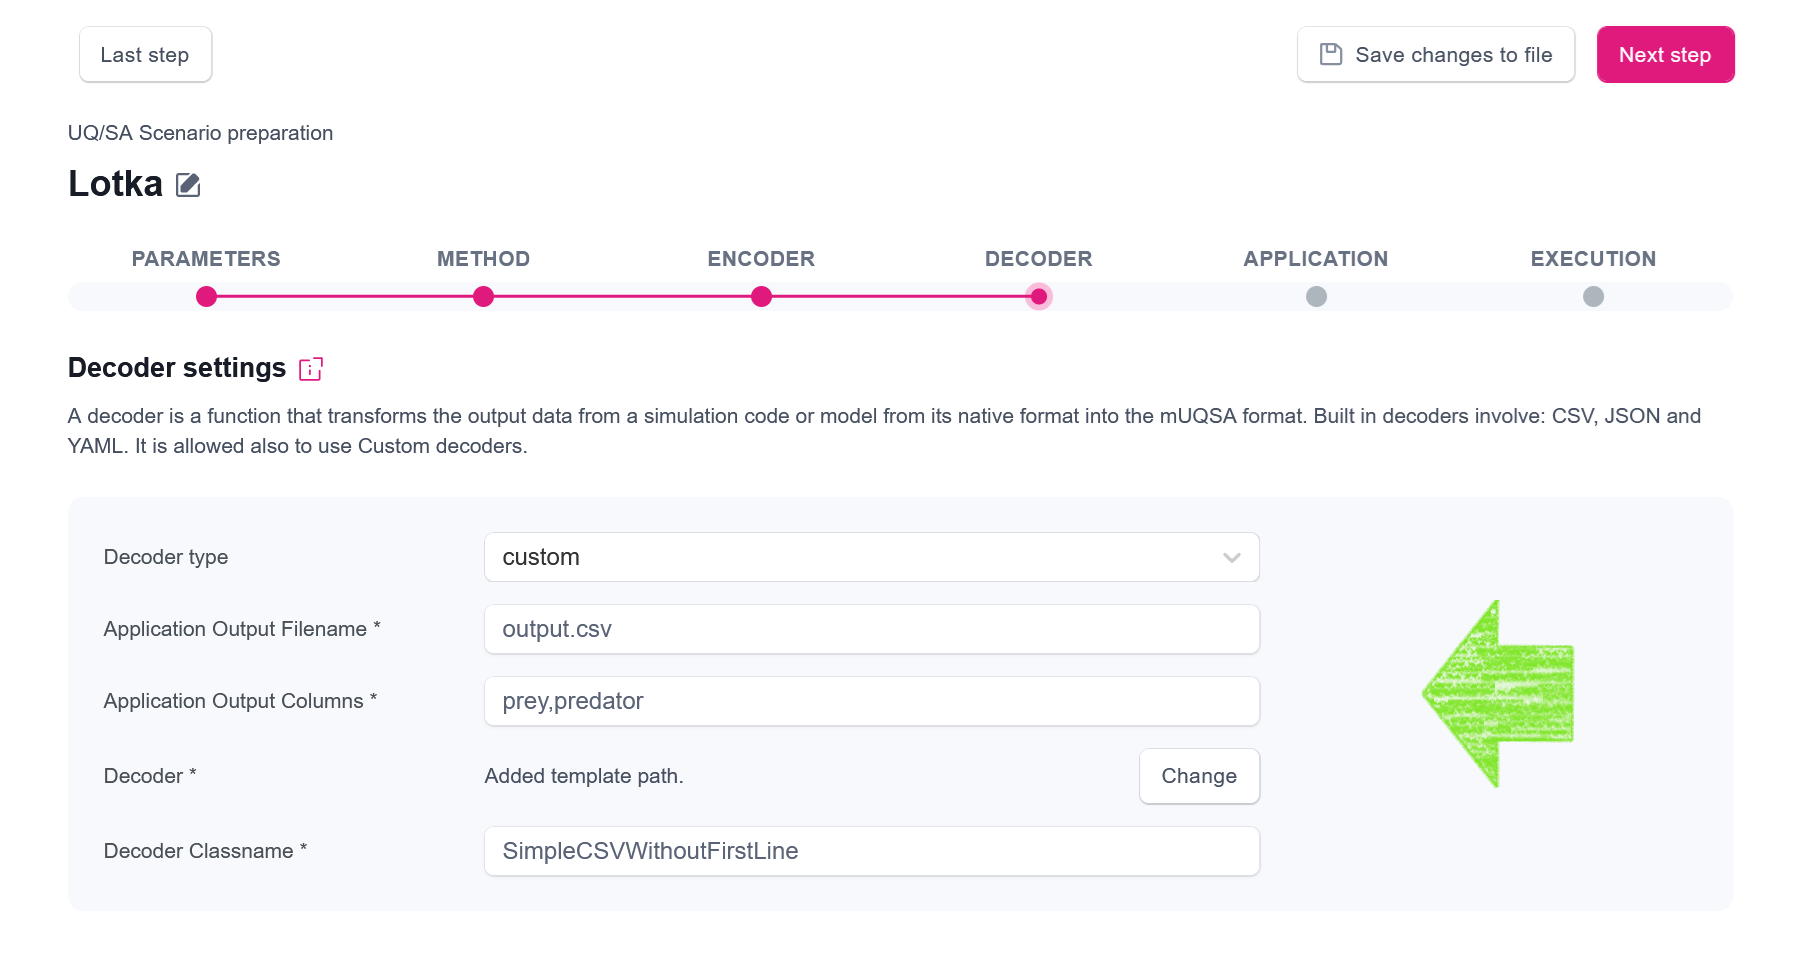
Task: Select the ENCODER step label
Action: (x=761, y=259)
